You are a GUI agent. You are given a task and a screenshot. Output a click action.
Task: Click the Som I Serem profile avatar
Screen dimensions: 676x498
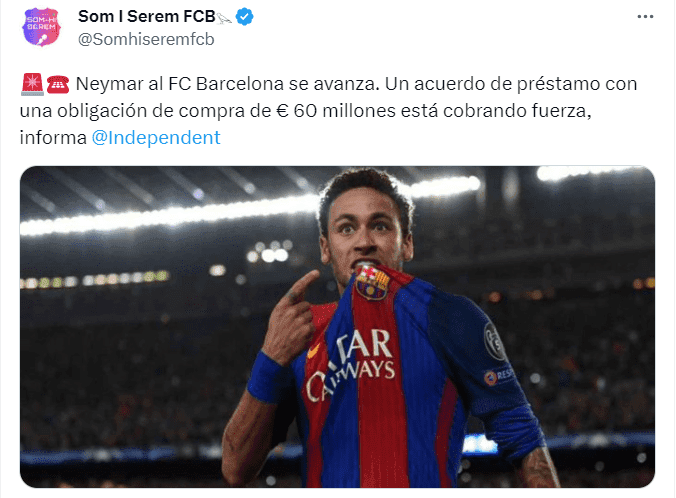click(x=41, y=27)
